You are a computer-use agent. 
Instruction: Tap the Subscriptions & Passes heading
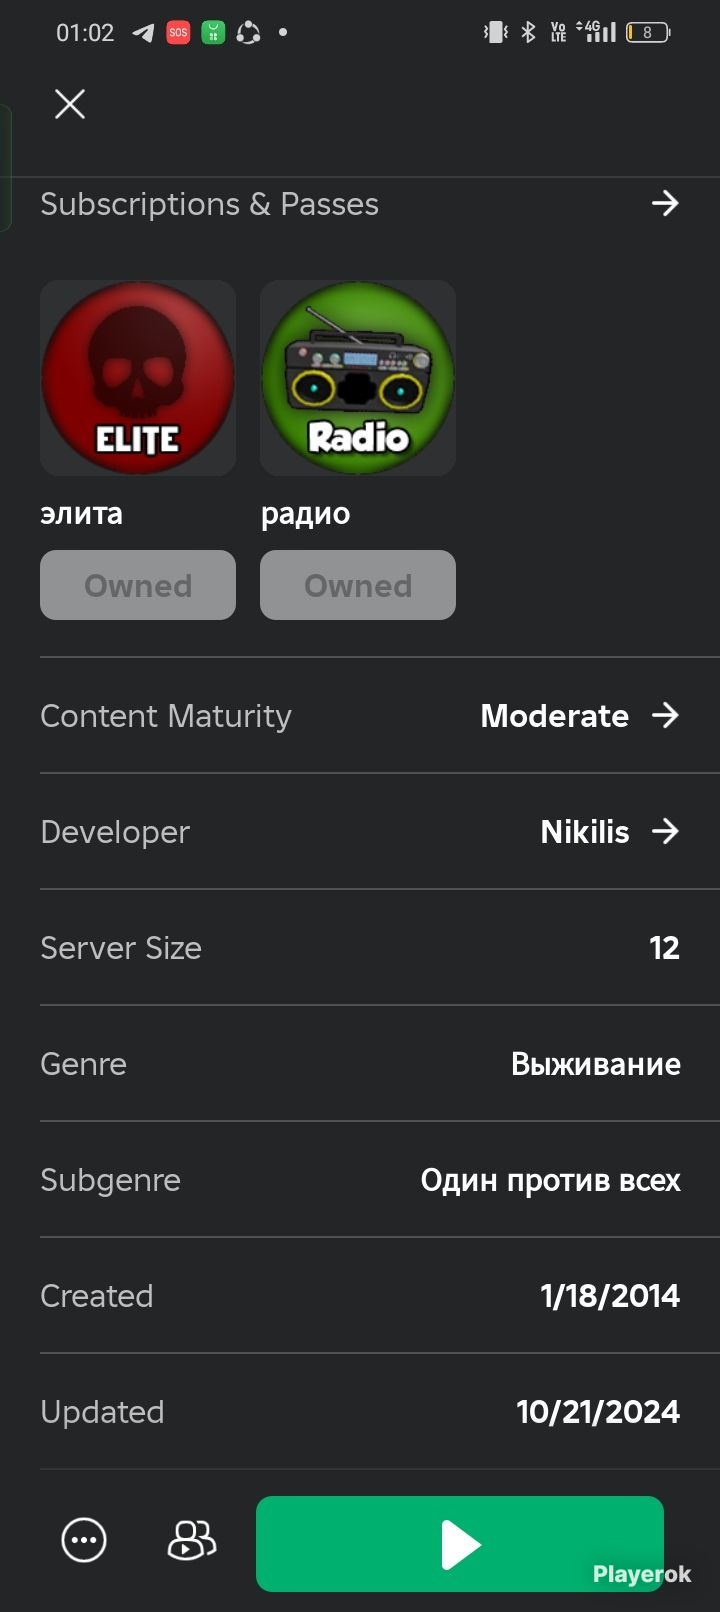click(x=209, y=204)
